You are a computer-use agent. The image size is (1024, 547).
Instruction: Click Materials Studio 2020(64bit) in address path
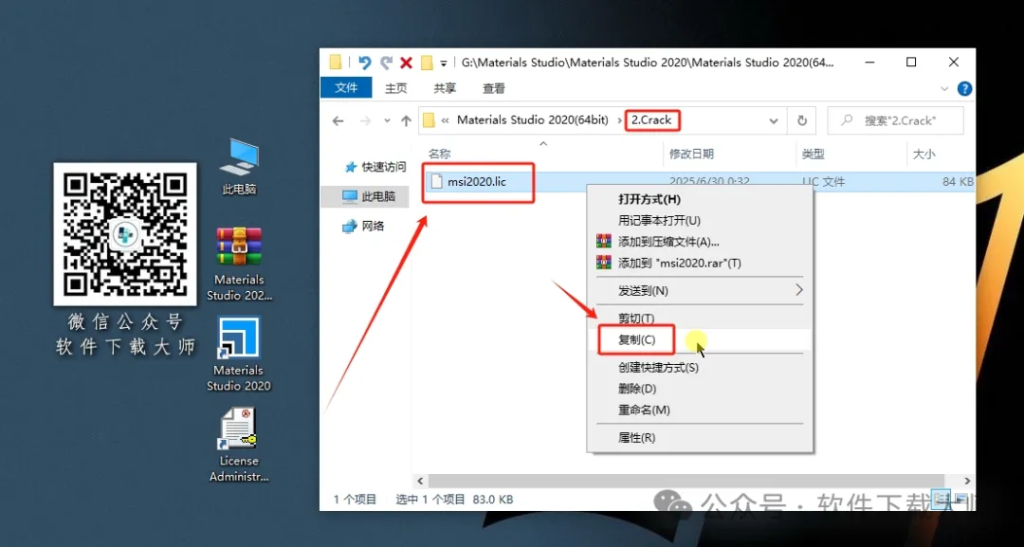[x=532, y=120]
